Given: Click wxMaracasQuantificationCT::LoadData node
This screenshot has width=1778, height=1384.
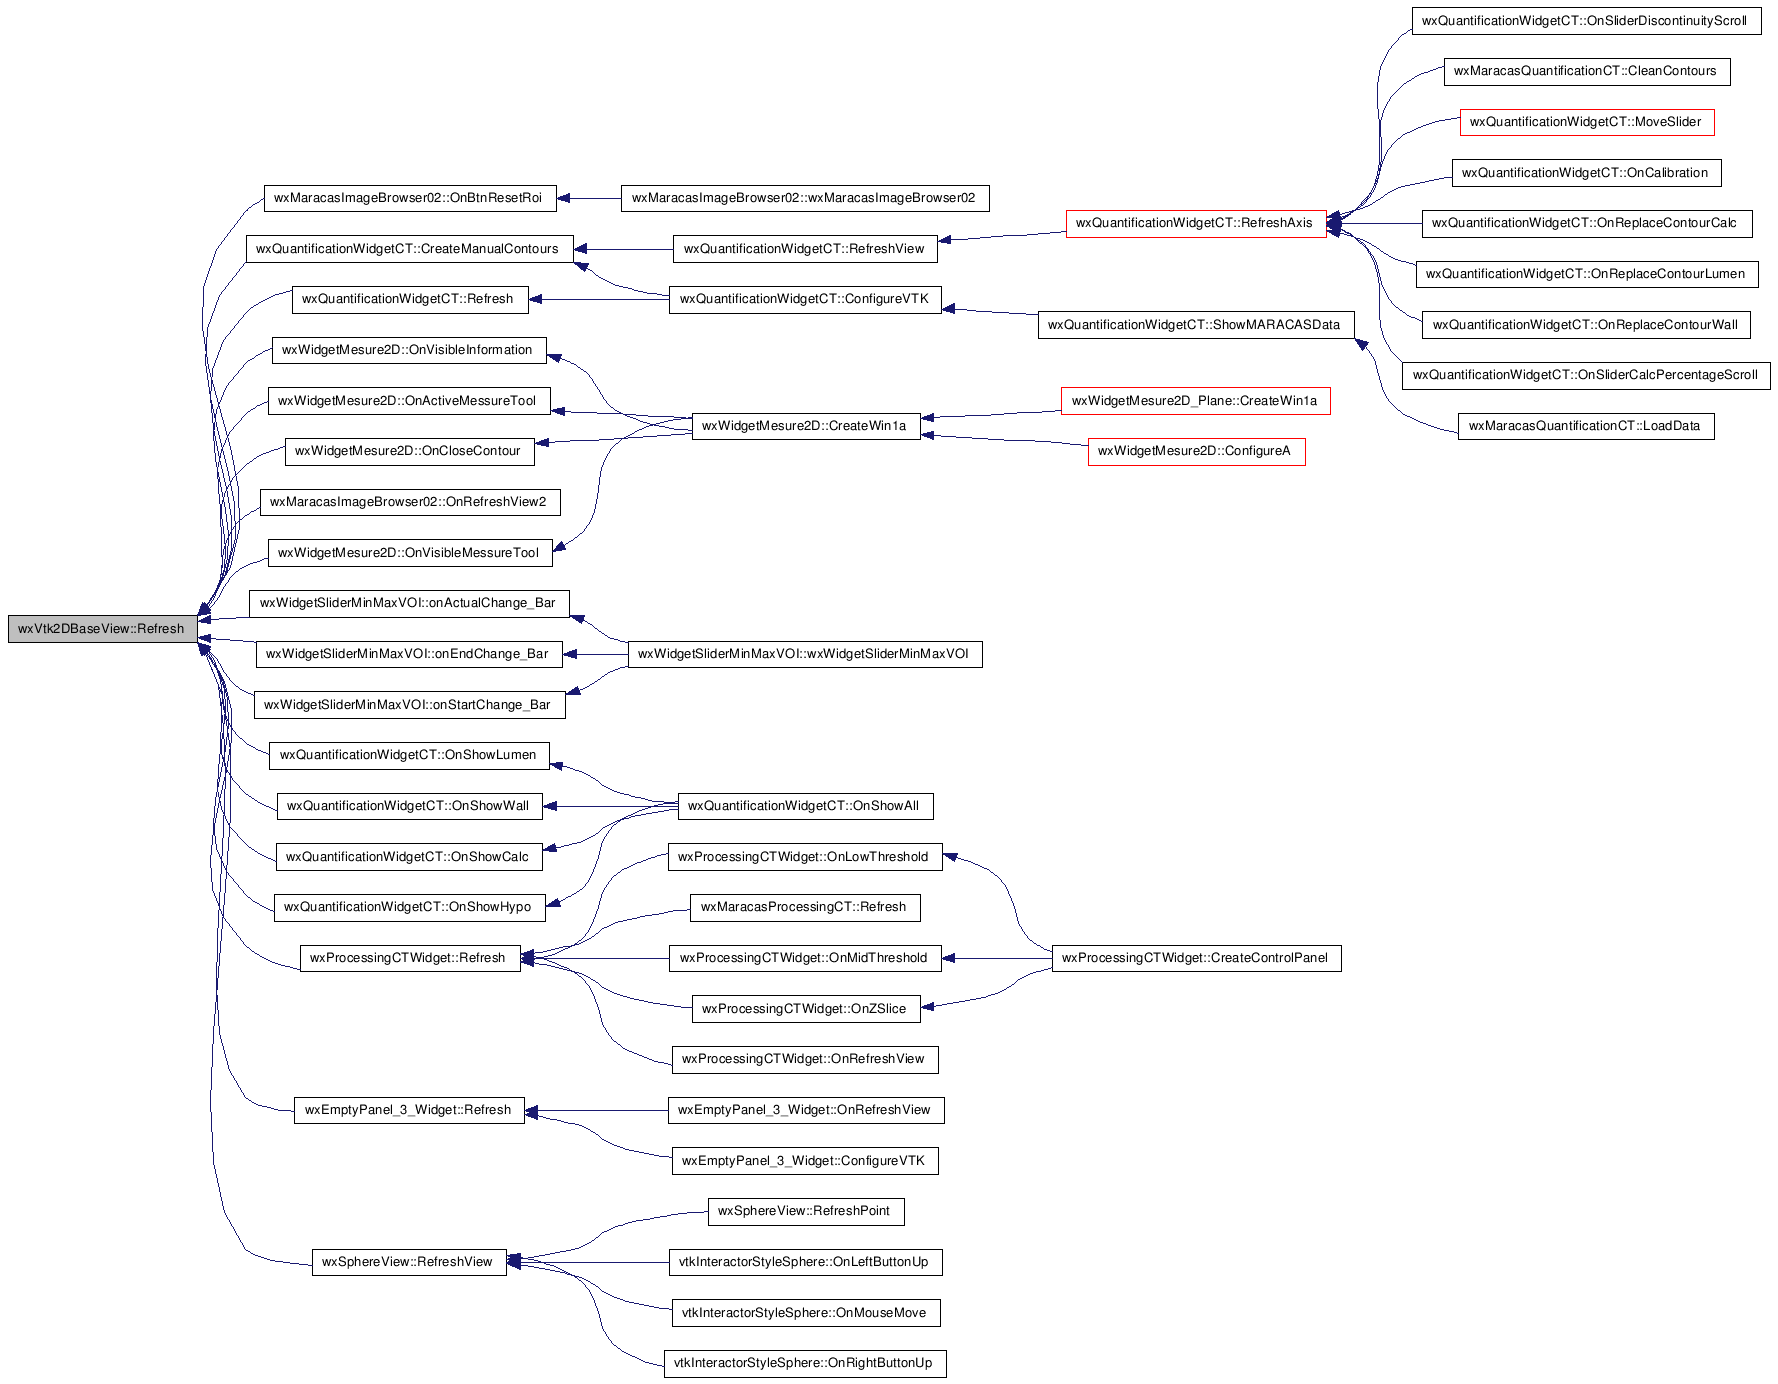Looking at the screenshot, I should point(1586,426).
